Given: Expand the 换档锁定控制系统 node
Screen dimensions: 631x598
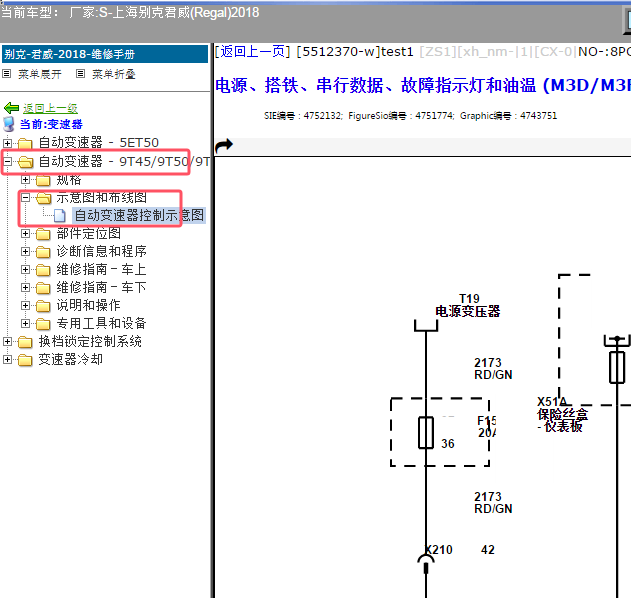Looking at the screenshot, I should point(7,341).
